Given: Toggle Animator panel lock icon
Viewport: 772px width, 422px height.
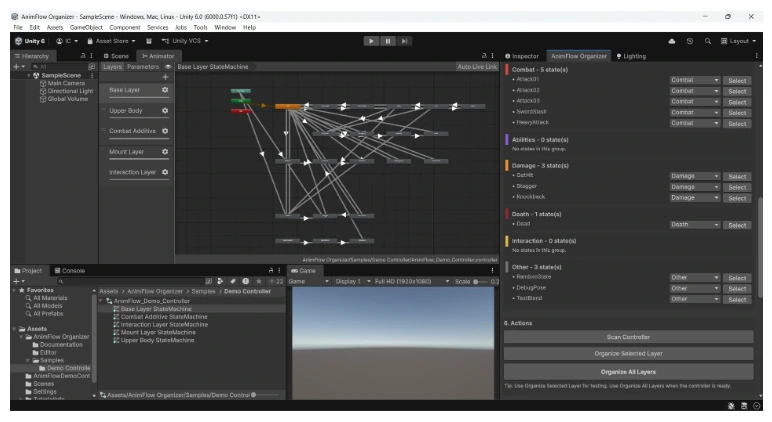Looking at the screenshot, I should click(484, 56).
